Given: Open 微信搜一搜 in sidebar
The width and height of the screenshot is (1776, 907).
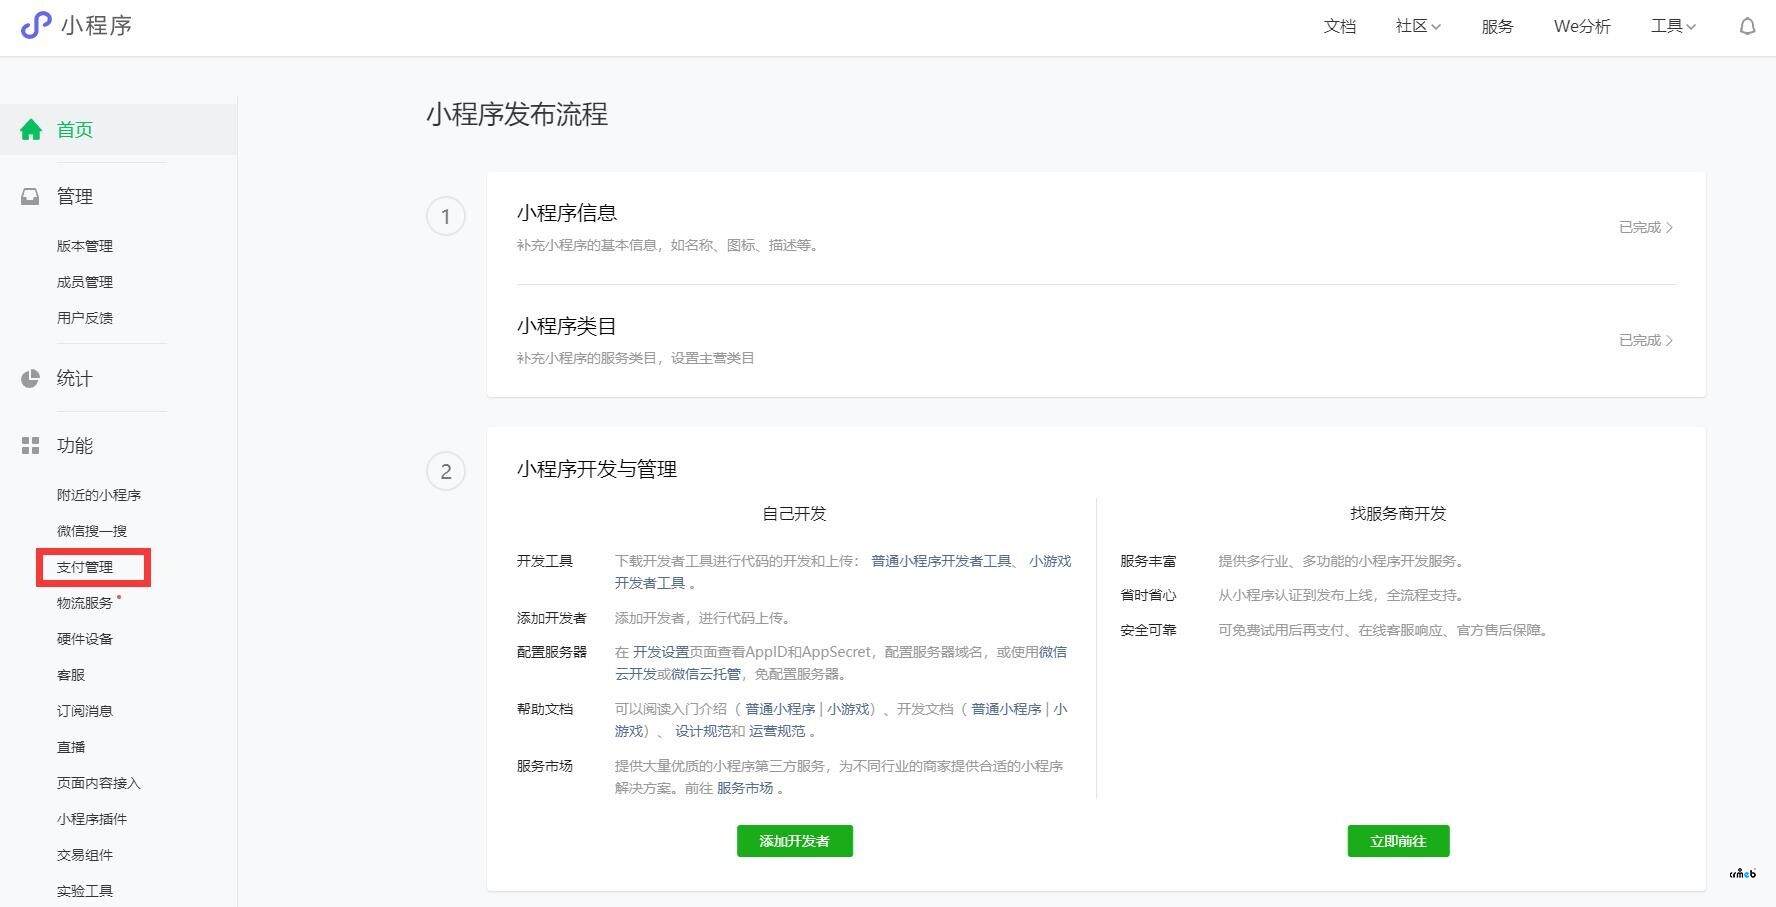Looking at the screenshot, I should 92,531.
